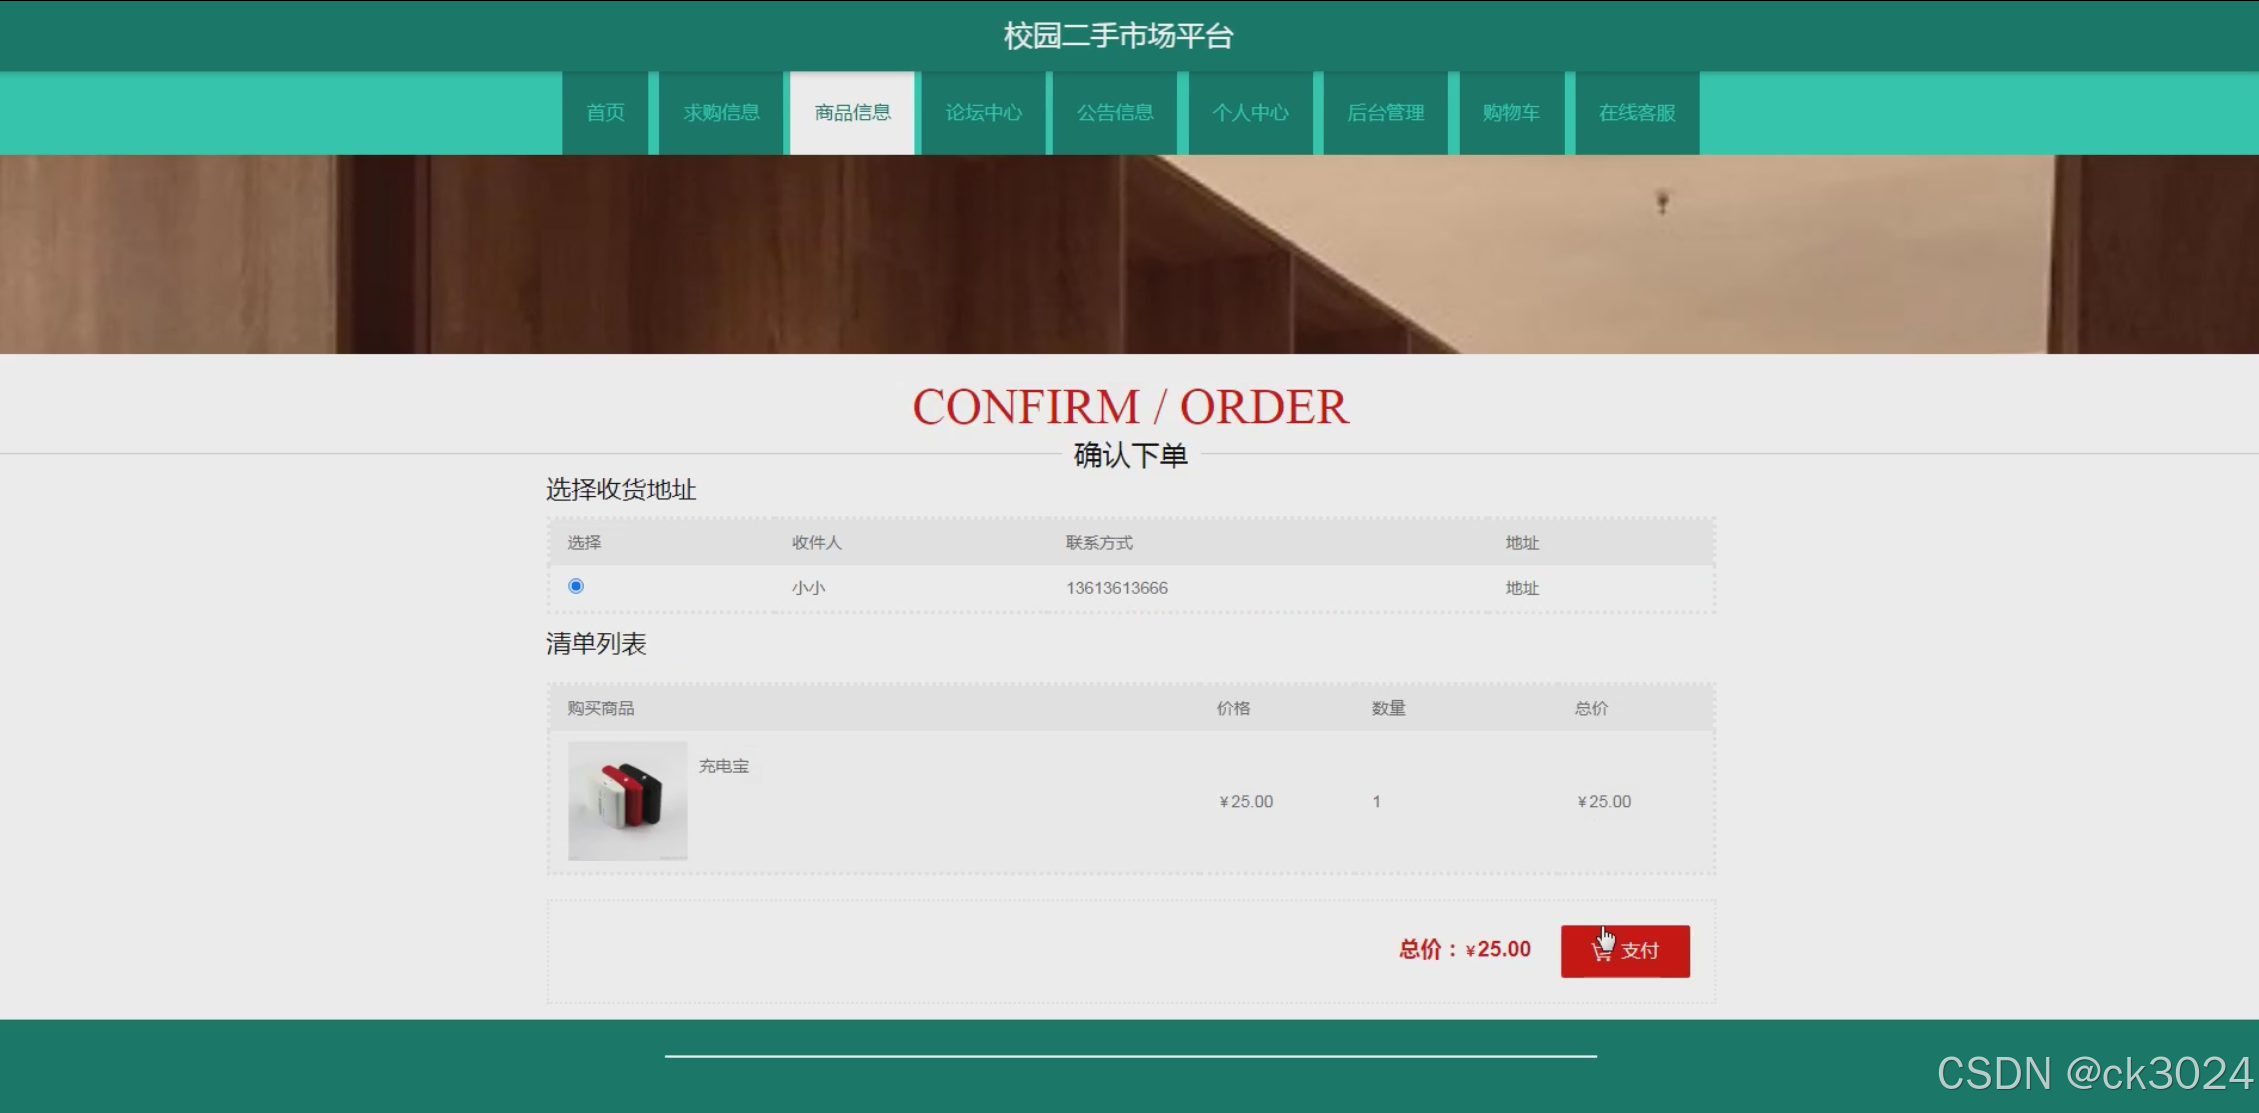2259x1113 pixels.
Task: Click the 充电宝 product thumbnail
Action: pyautogui.click(x=627, y=800)
